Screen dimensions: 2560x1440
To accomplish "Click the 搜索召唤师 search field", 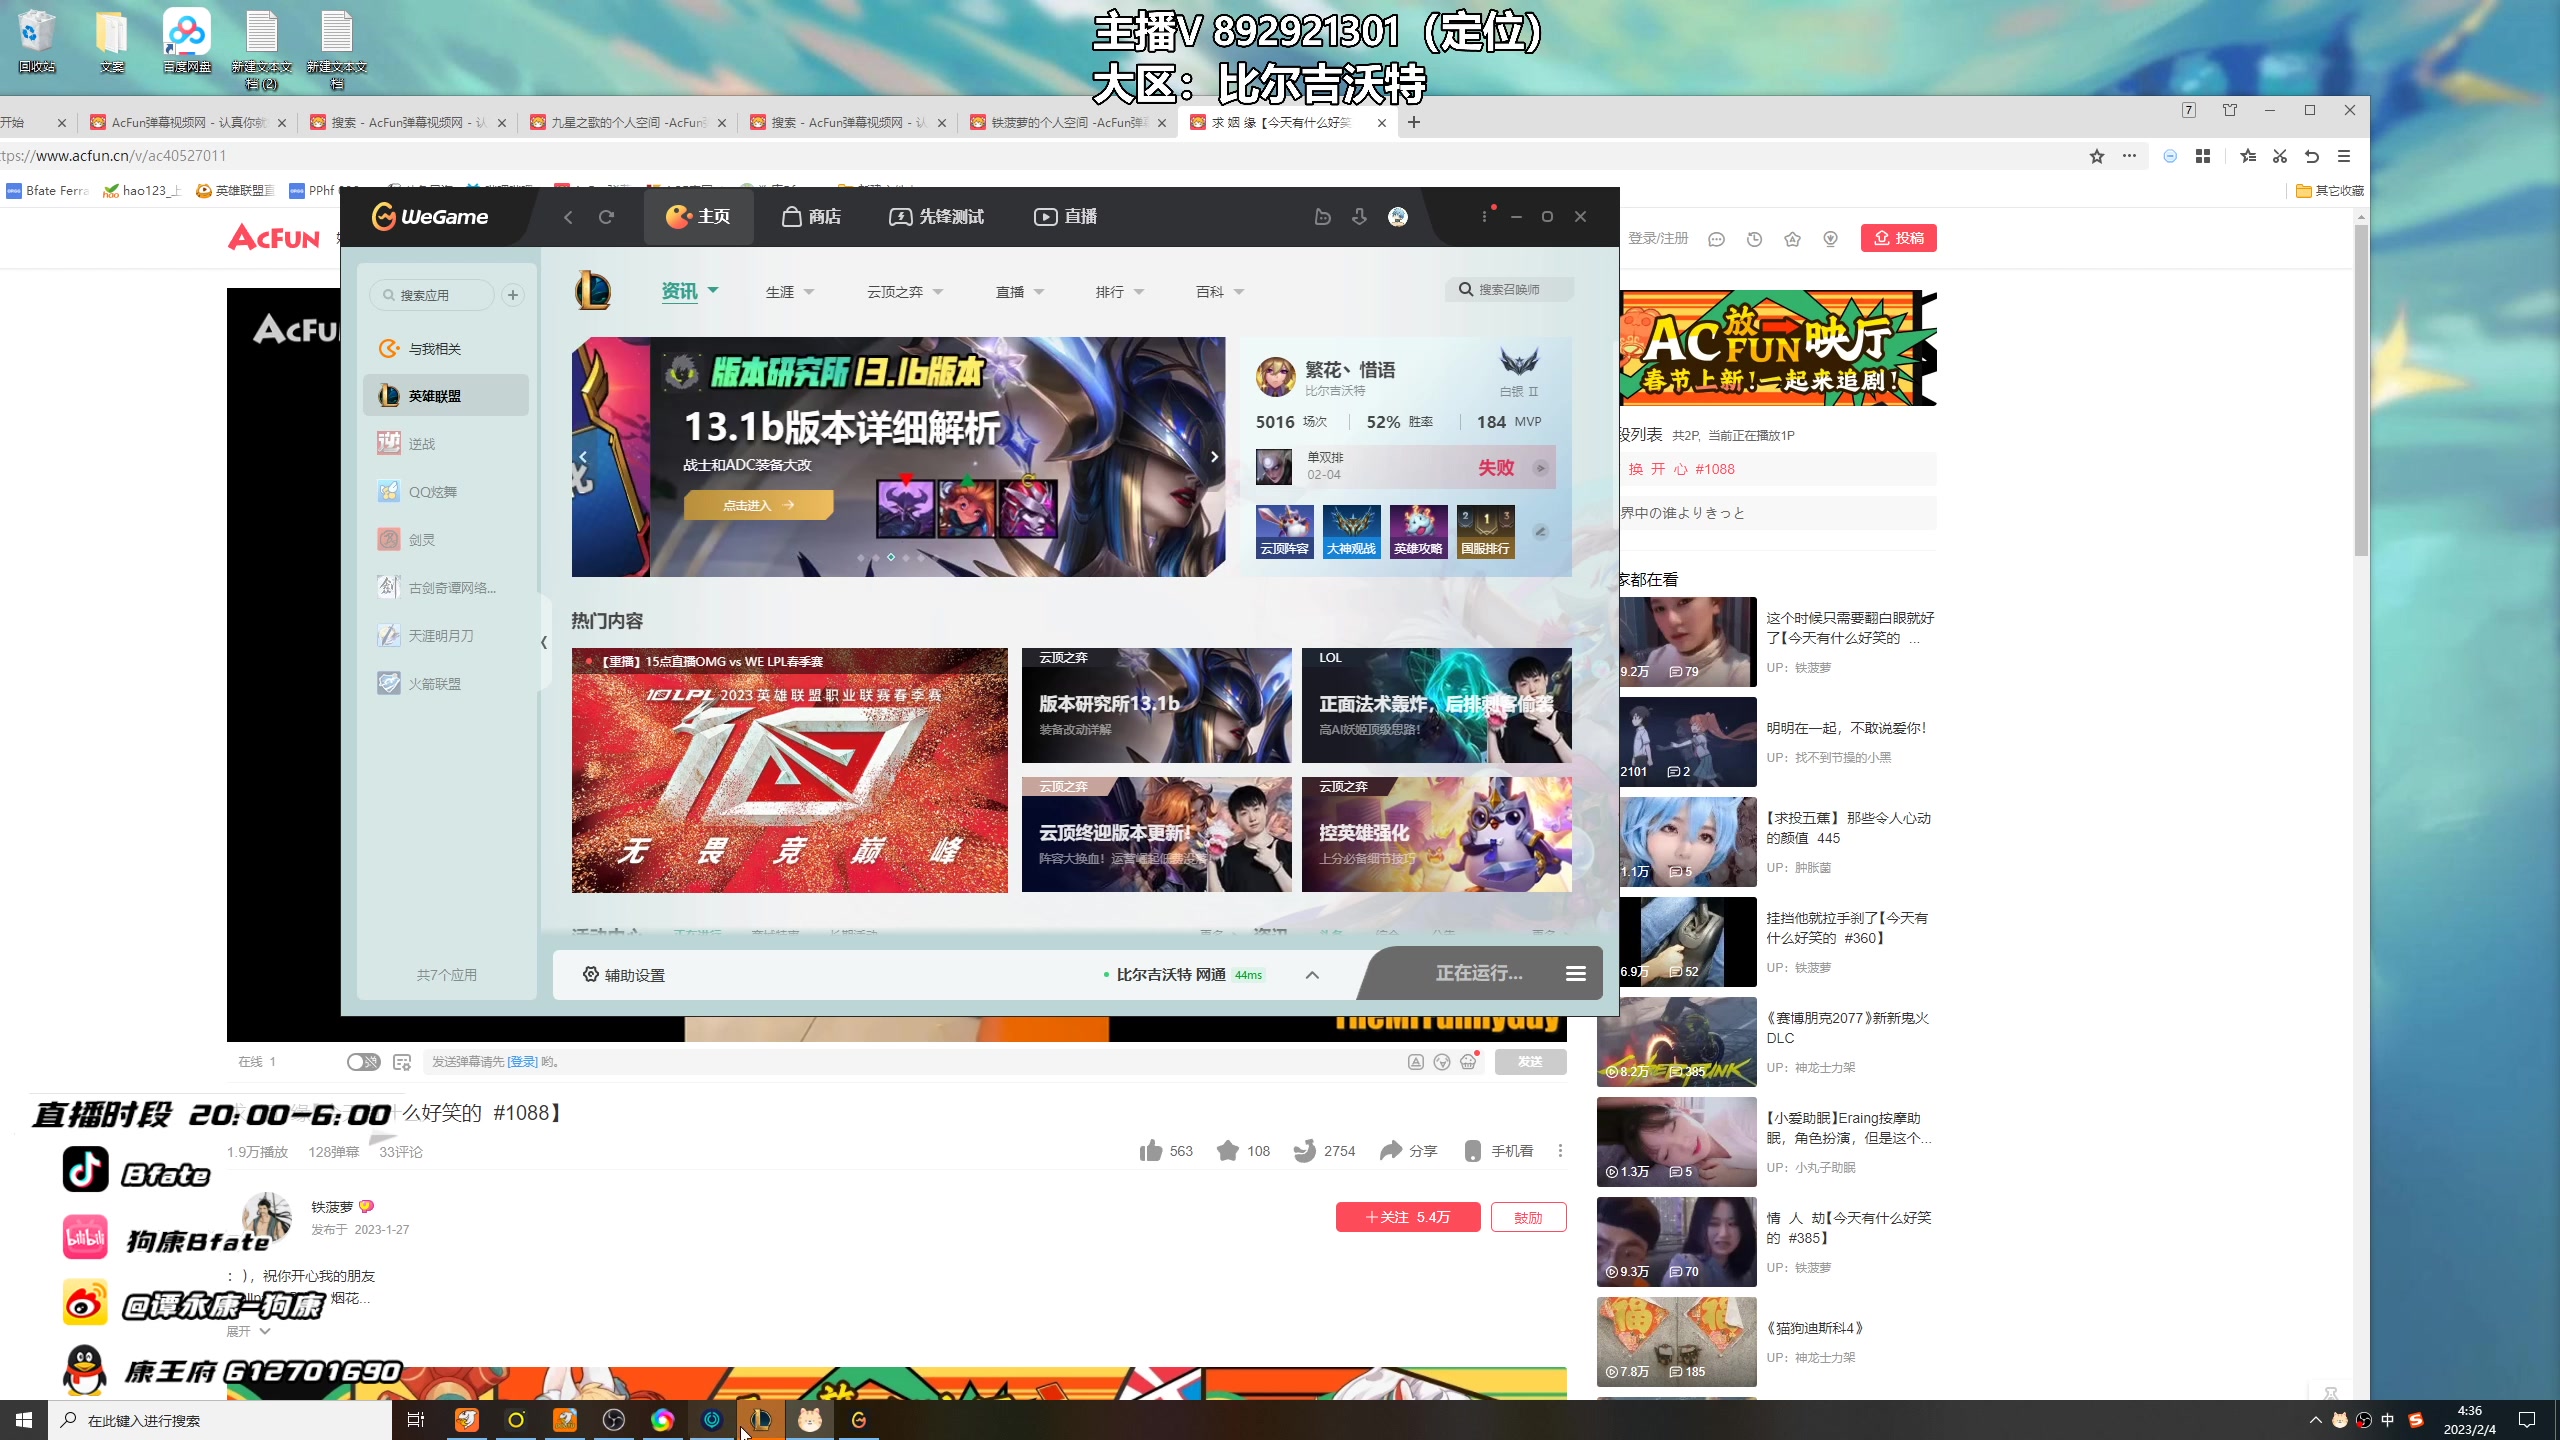I will 1510,290.
